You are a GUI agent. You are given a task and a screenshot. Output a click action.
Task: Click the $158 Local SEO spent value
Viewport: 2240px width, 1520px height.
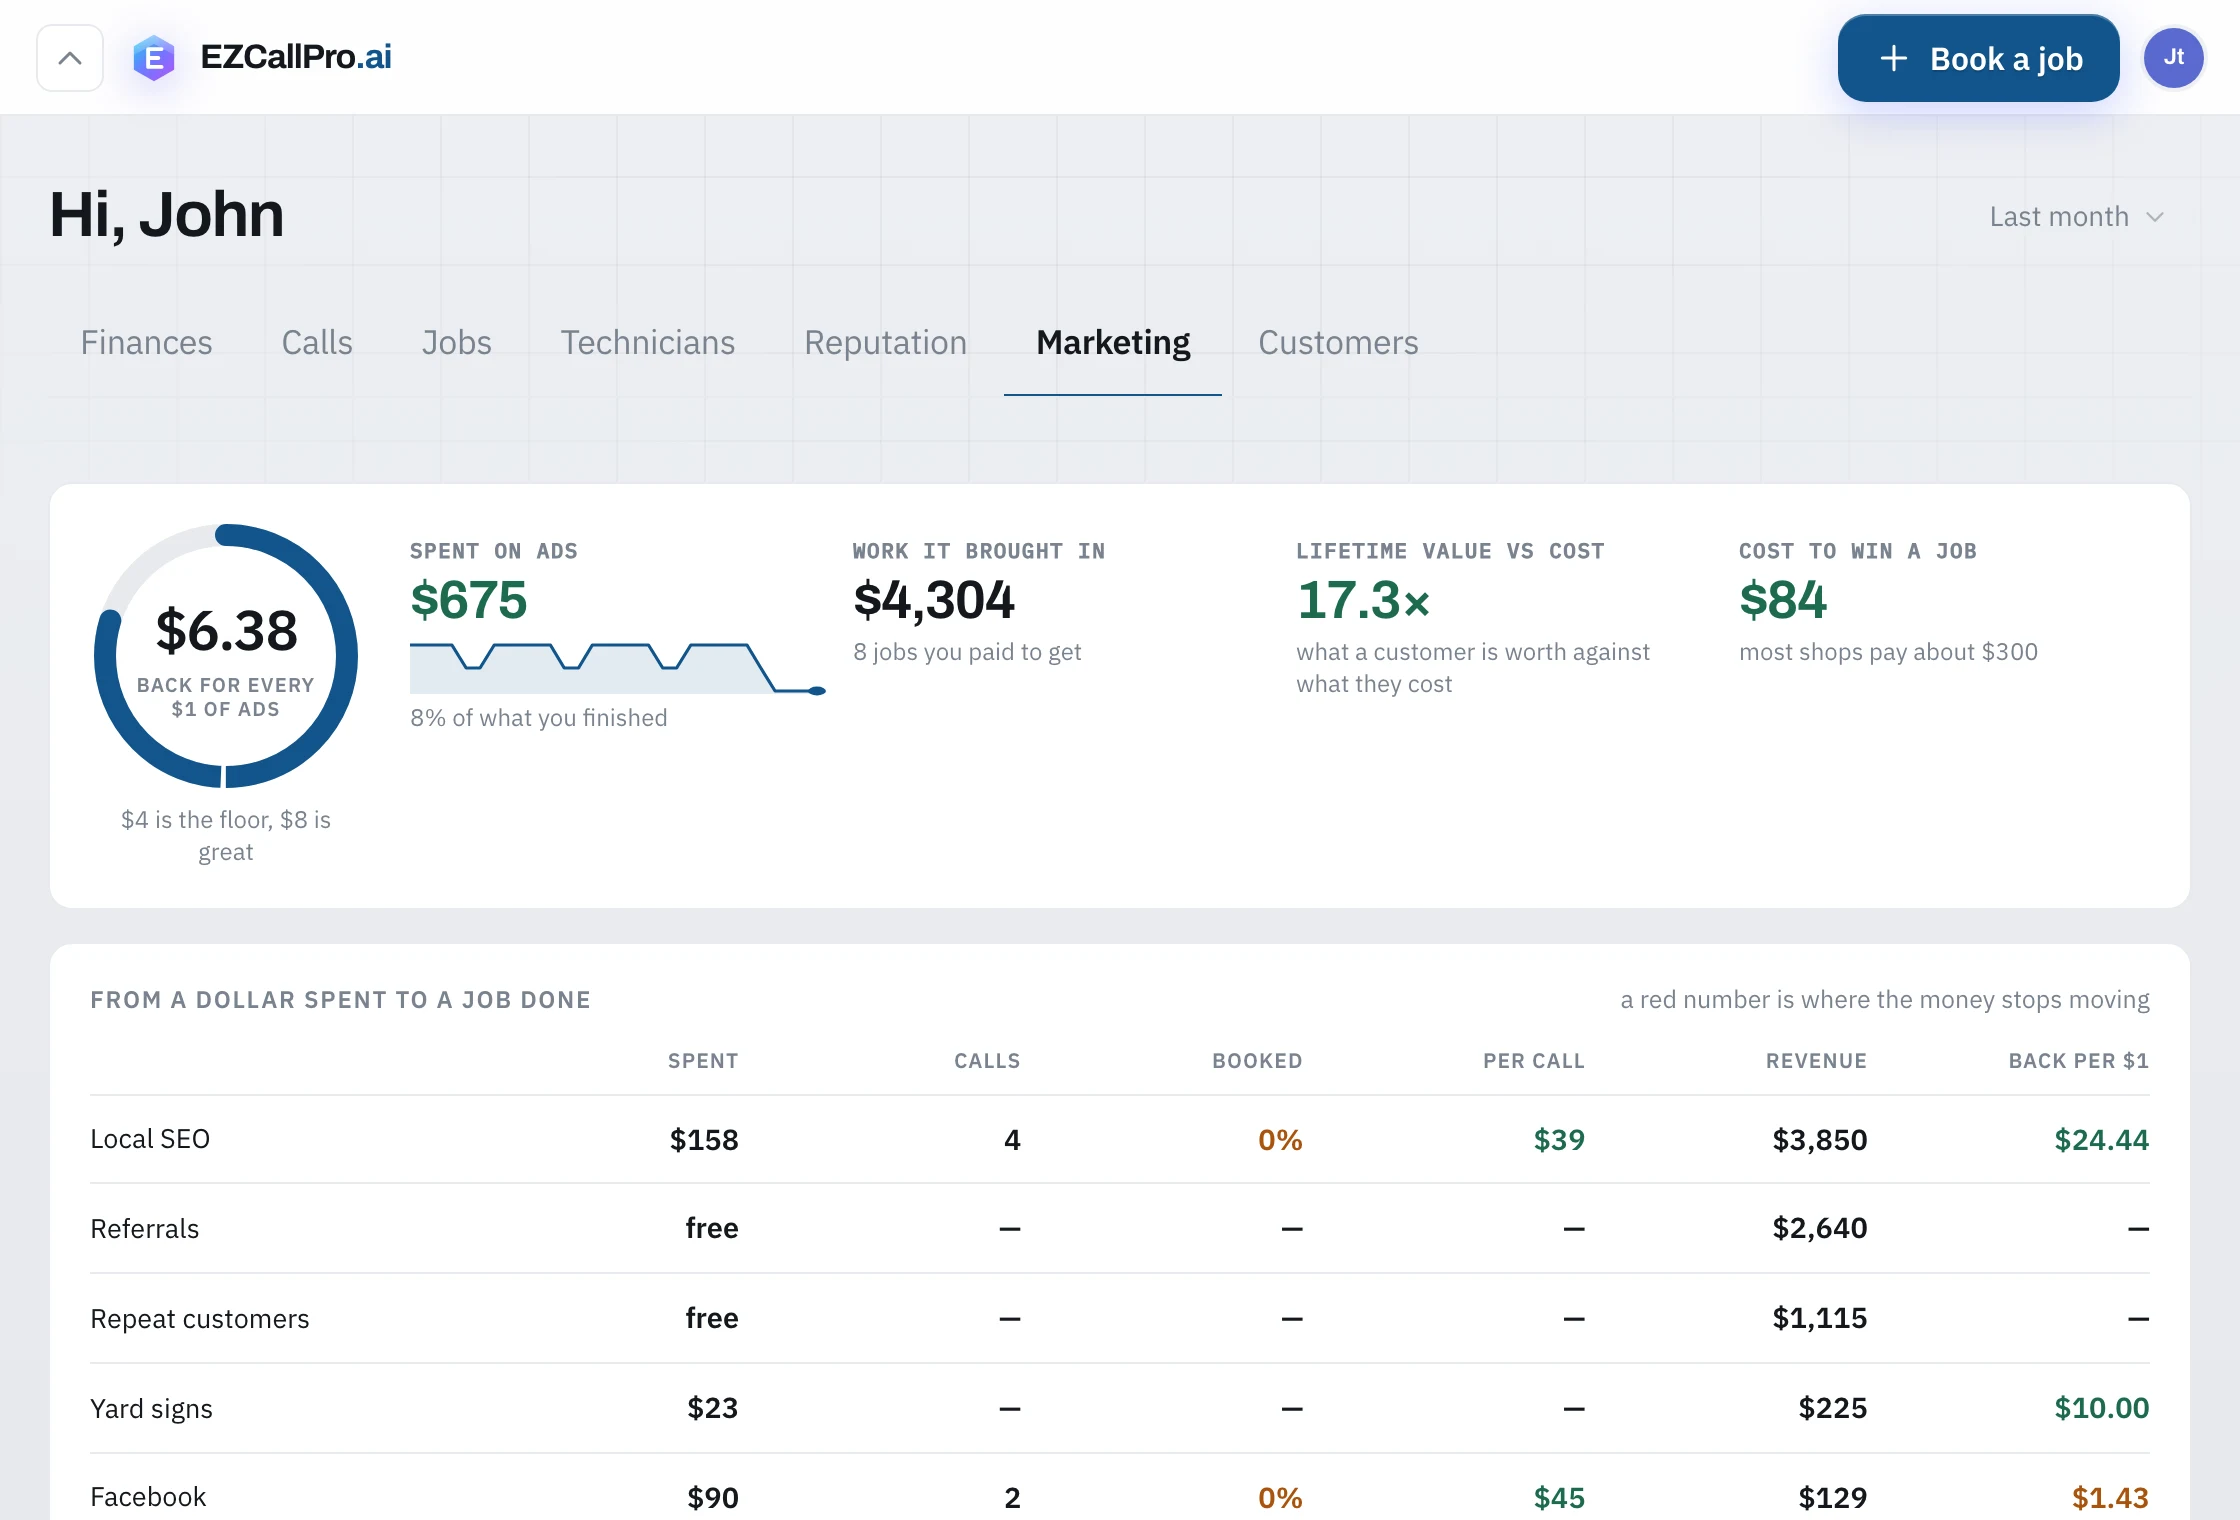coord(704,1139)
